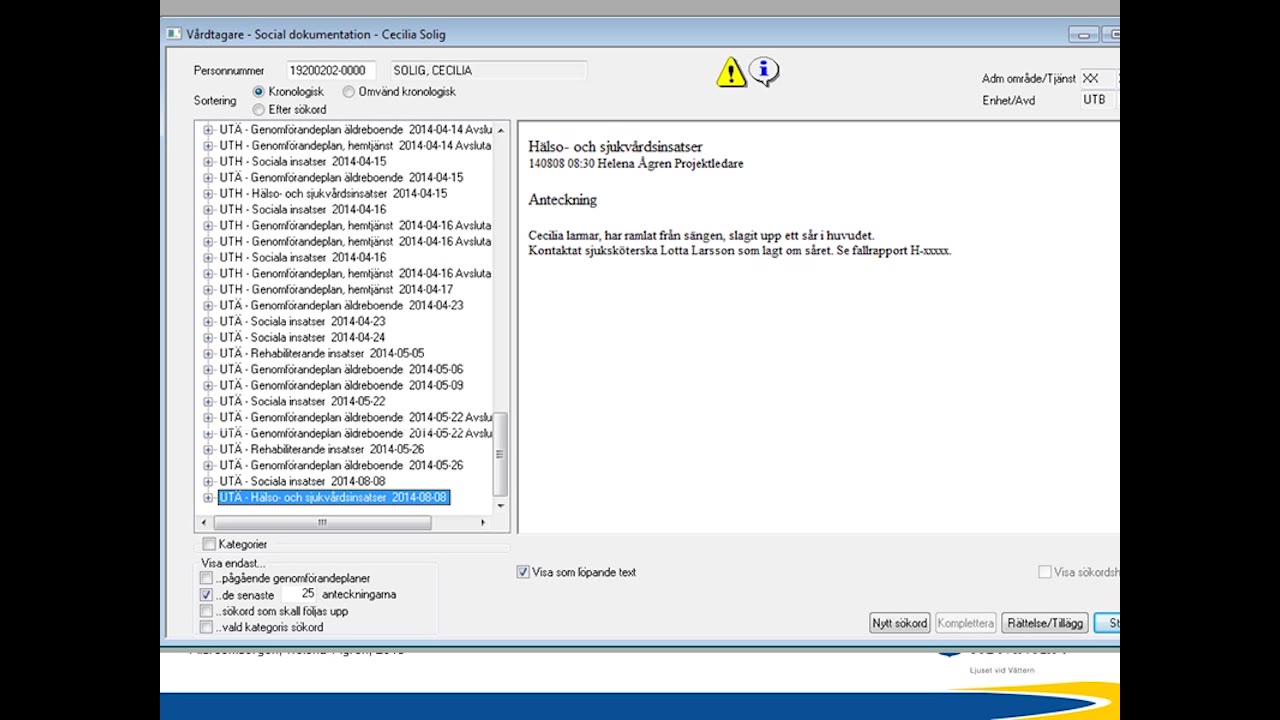Select Omvänd kronologisk sorting option

click(x=349, y=92)
